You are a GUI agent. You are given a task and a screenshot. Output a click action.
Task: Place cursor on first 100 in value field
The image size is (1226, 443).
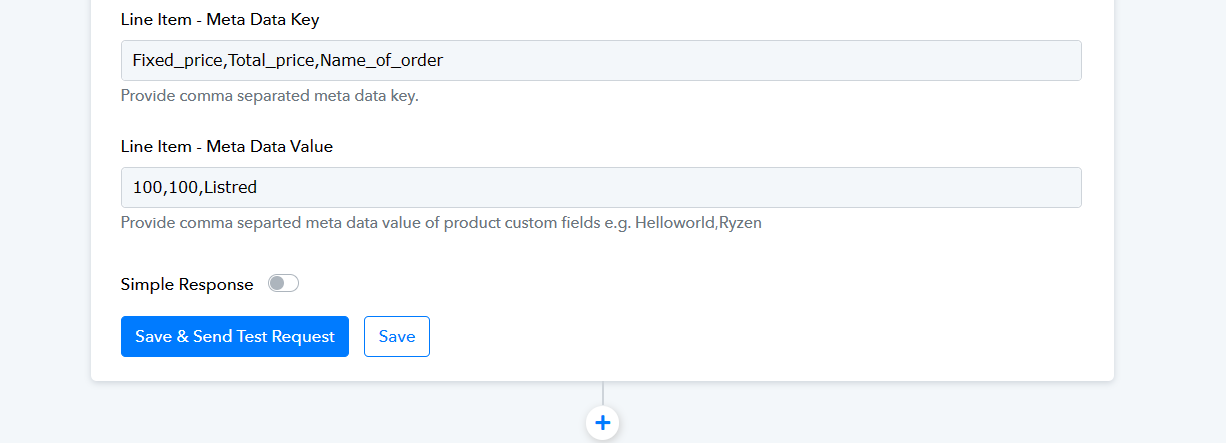click(146, 187)
